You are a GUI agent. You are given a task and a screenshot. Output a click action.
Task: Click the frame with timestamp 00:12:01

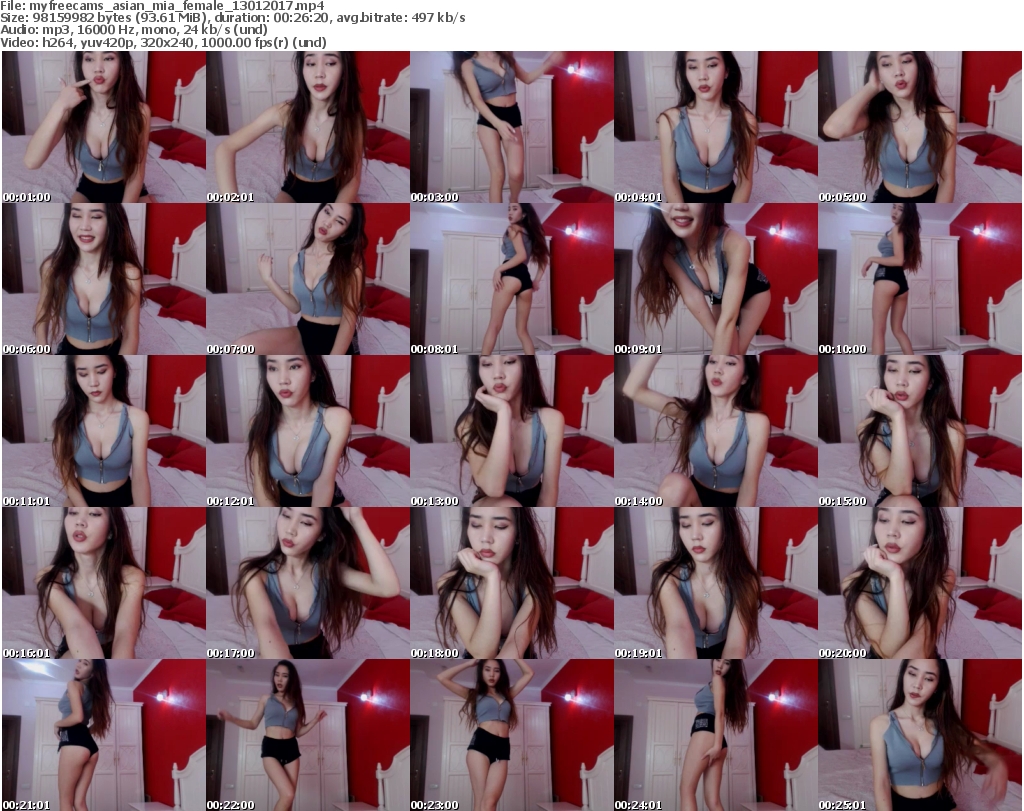coord(308,432)
